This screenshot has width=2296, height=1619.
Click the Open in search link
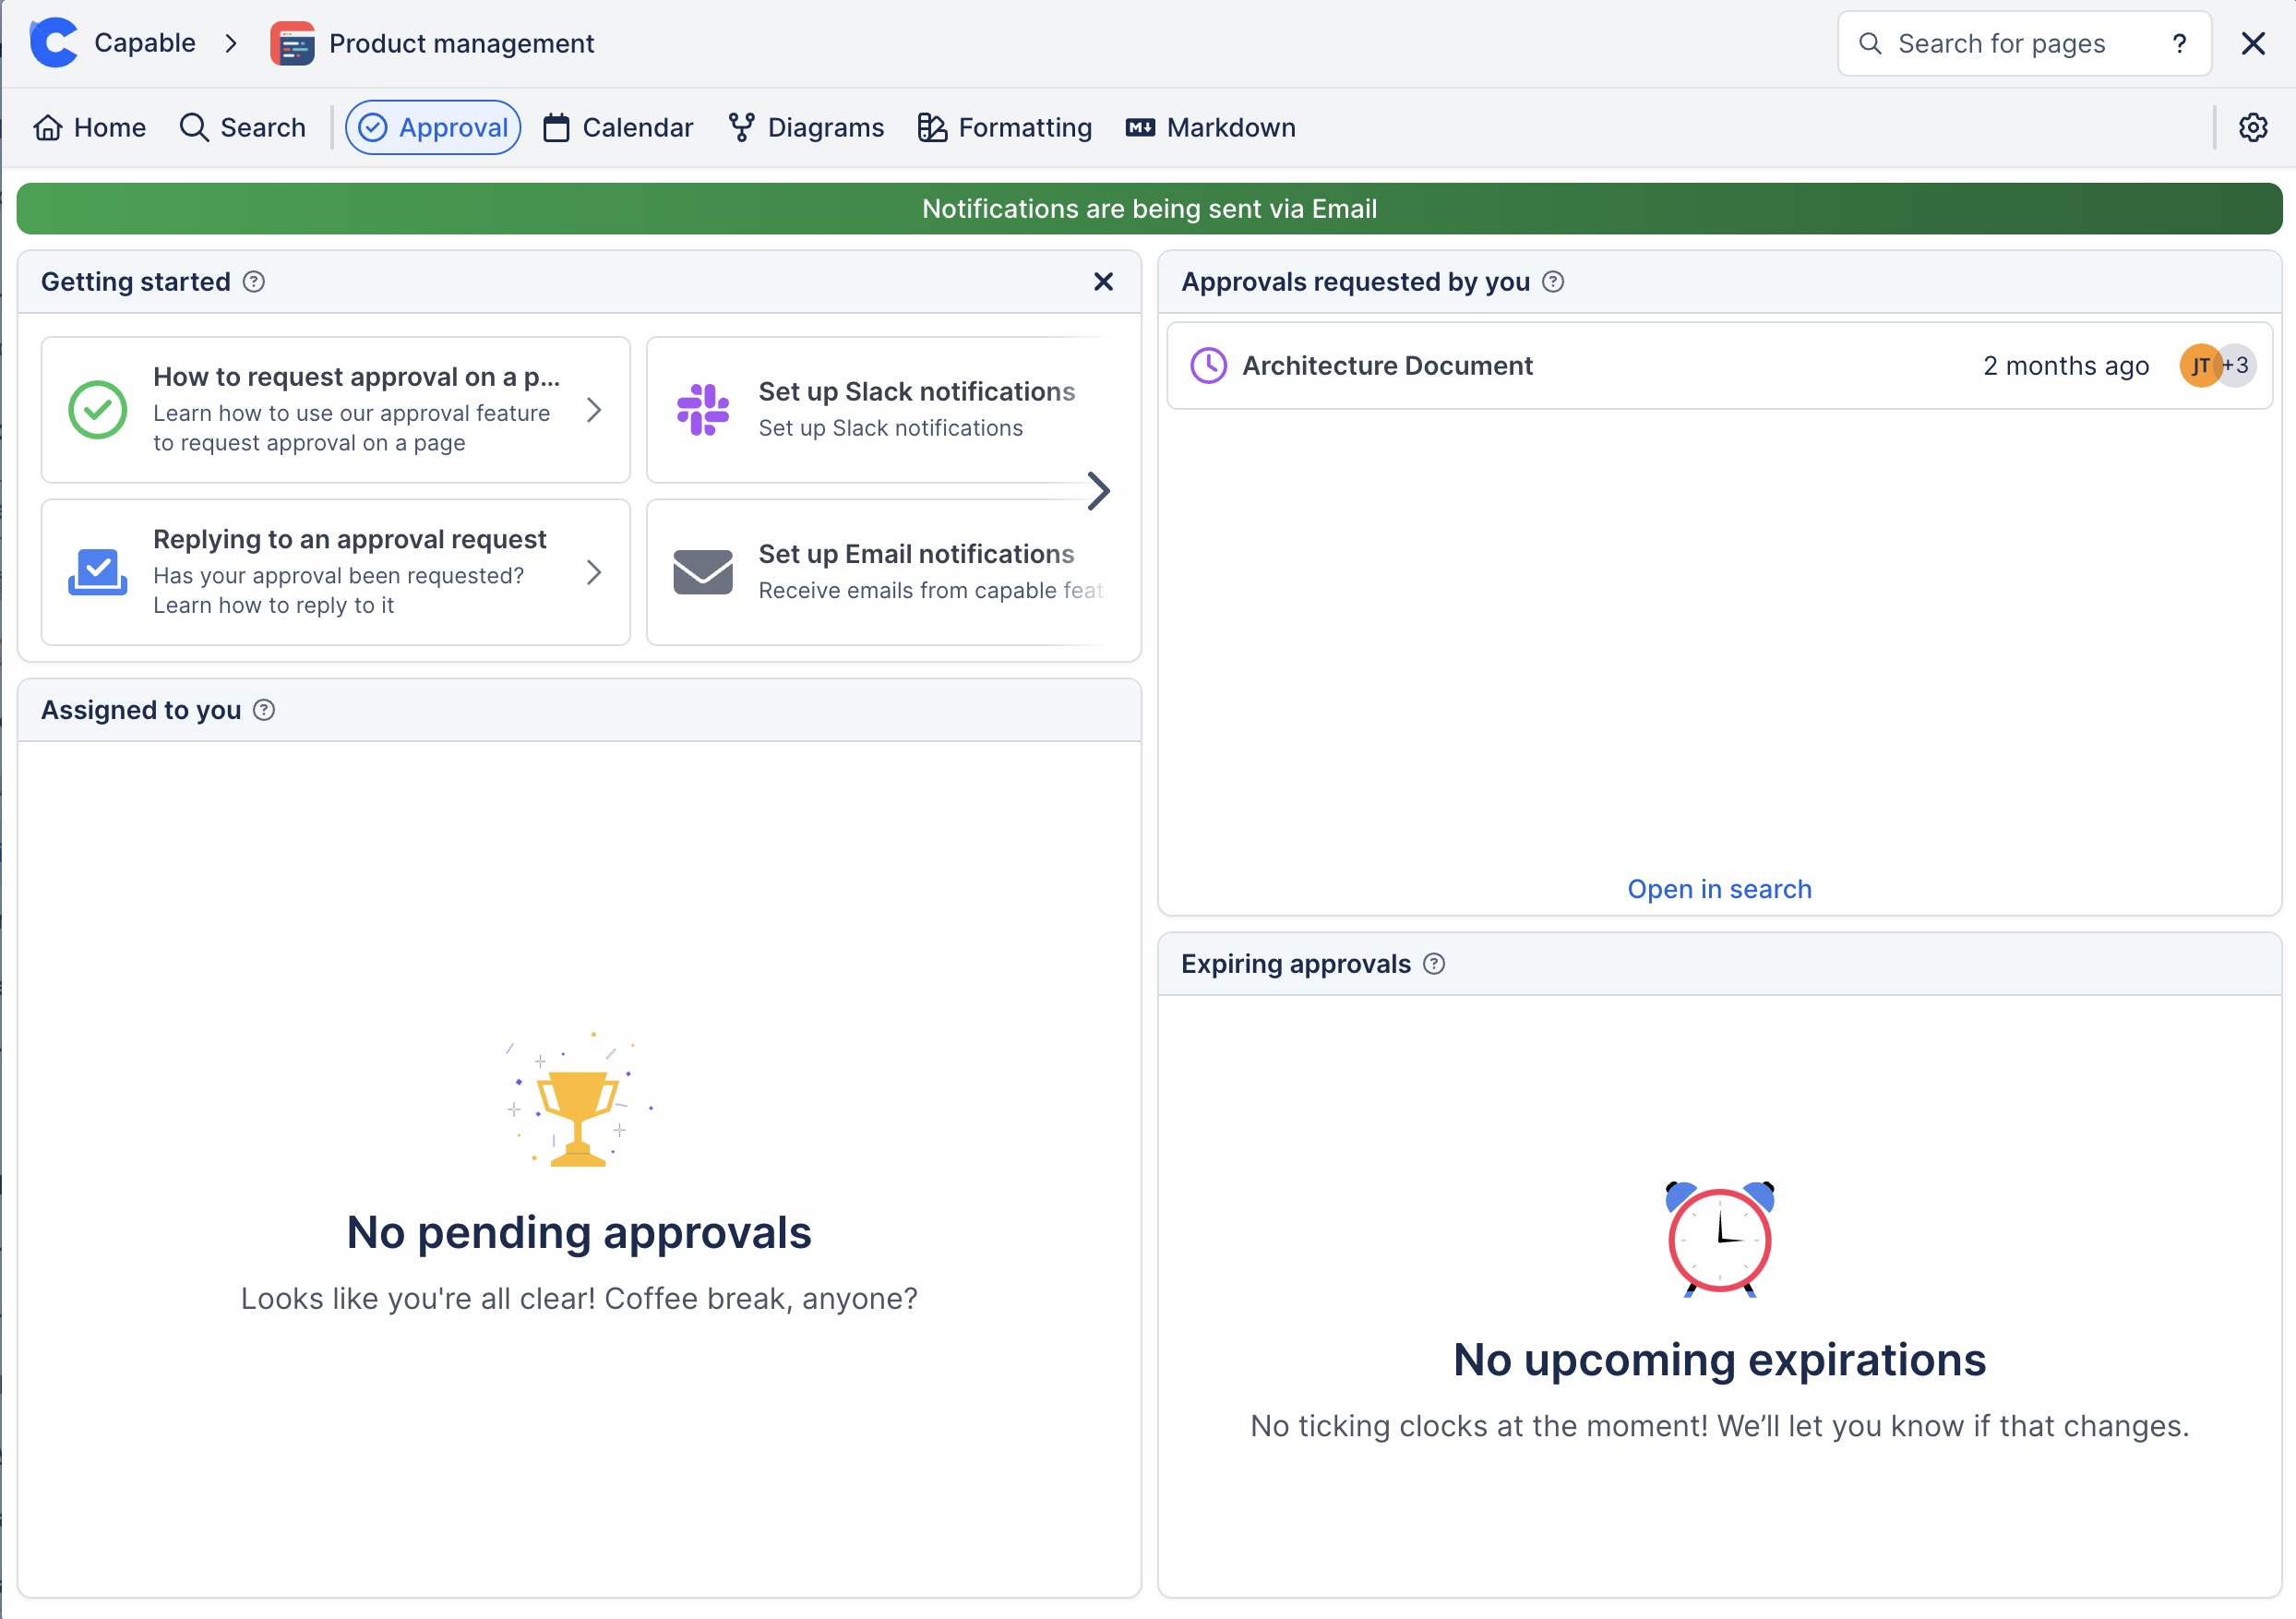(1718, 888)
